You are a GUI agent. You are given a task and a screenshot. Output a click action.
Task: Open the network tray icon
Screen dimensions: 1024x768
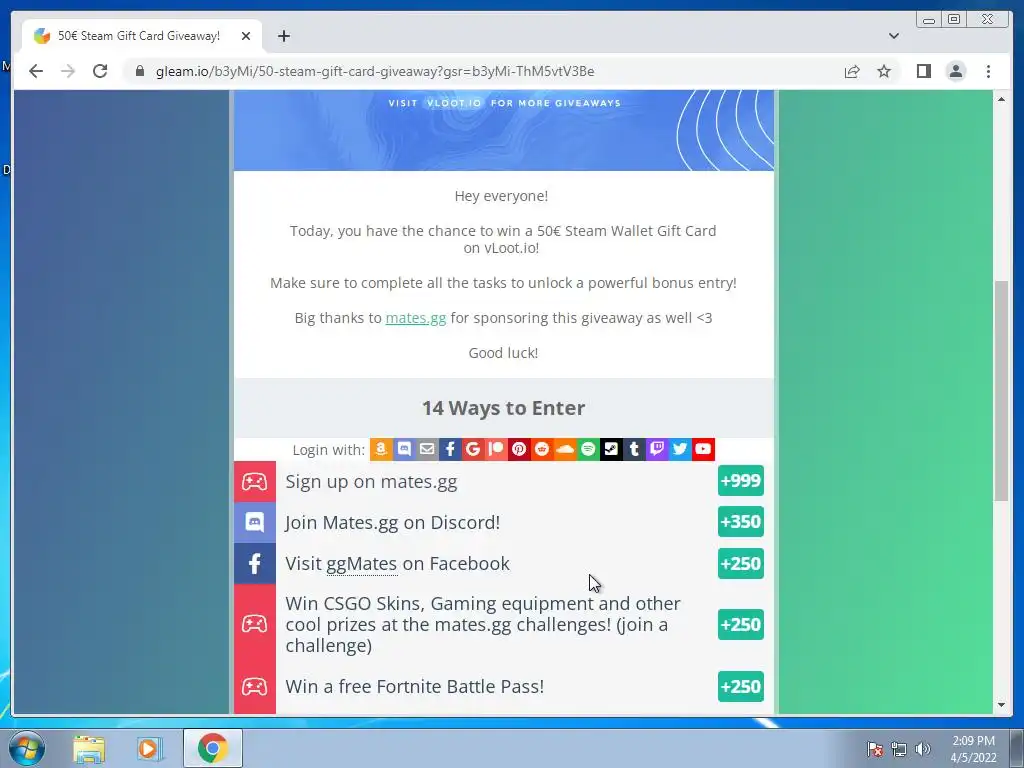899,749
